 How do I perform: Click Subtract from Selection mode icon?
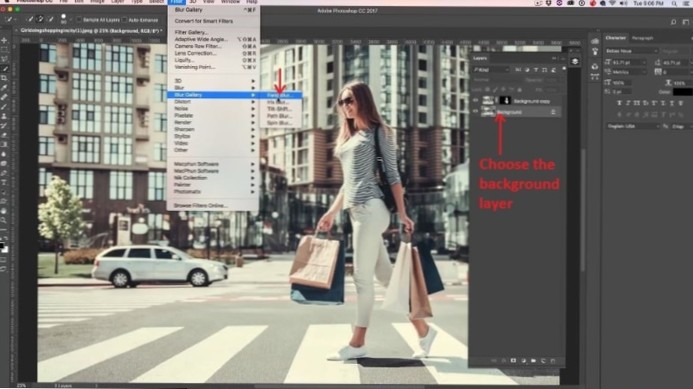click(x=50, y=19)
